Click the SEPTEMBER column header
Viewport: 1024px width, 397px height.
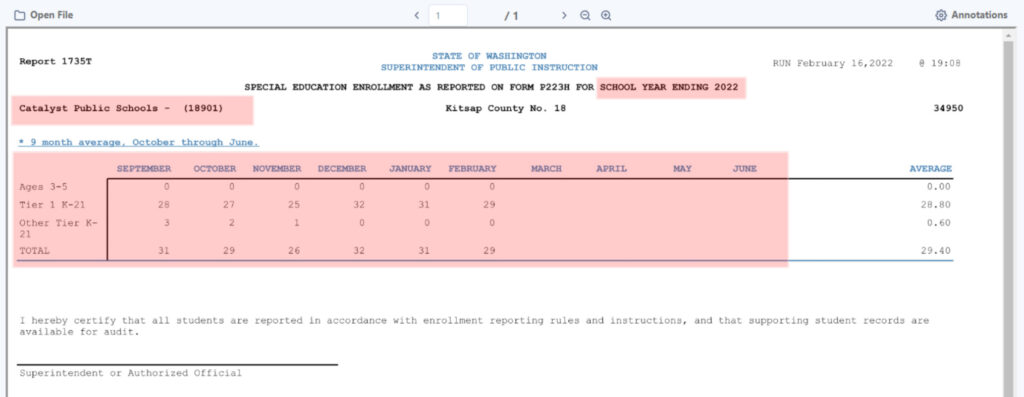[x=144, y=168]
